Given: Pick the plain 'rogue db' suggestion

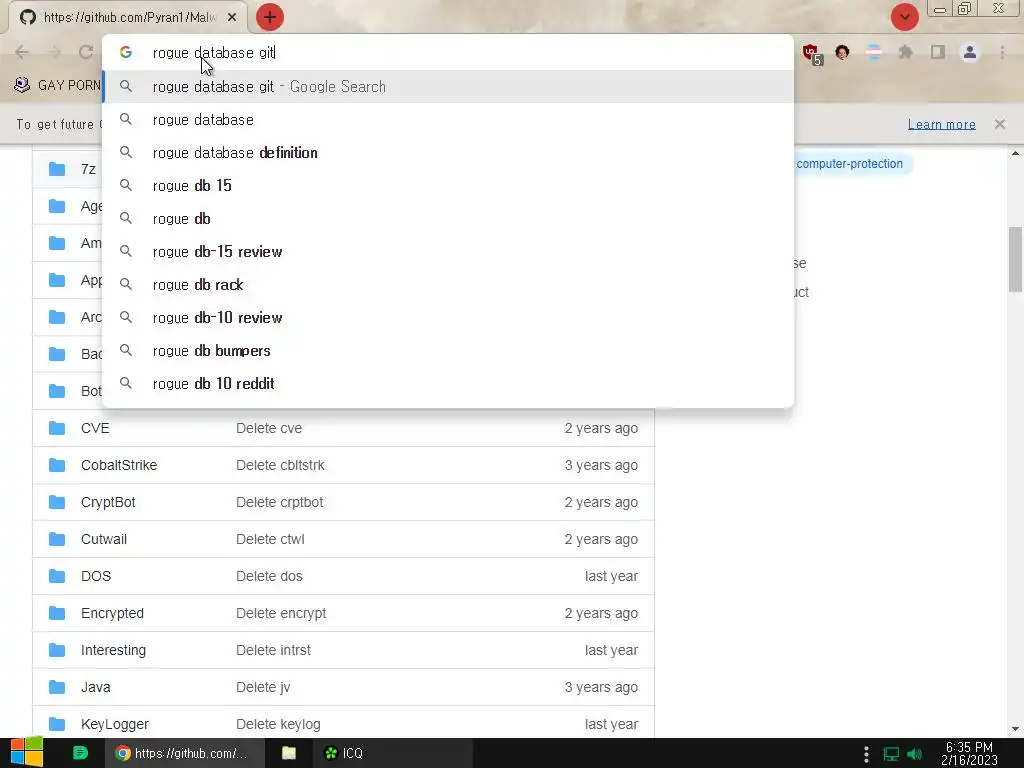Looking at the screenshot, I should click(x=448, y=219).
